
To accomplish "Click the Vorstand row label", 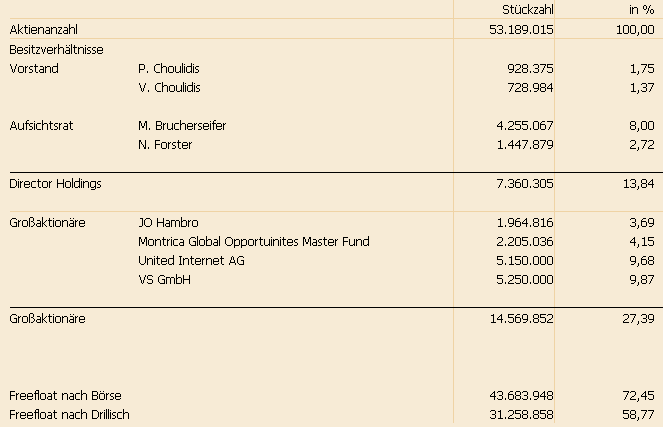I will click(34, 69).
